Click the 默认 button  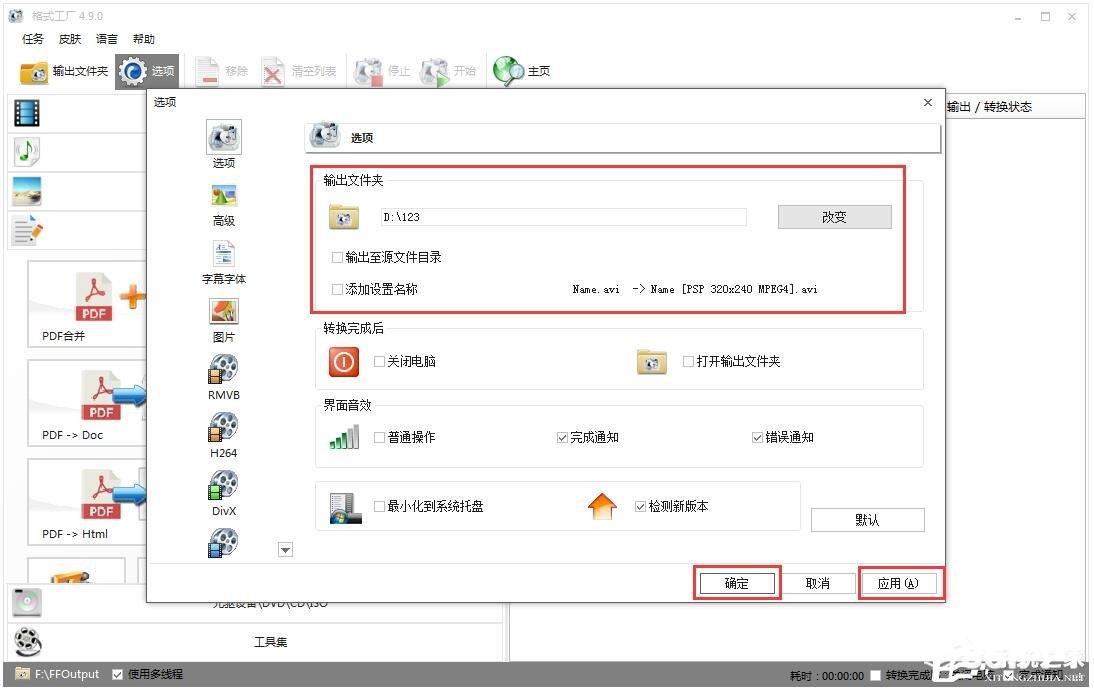(867, 520)
